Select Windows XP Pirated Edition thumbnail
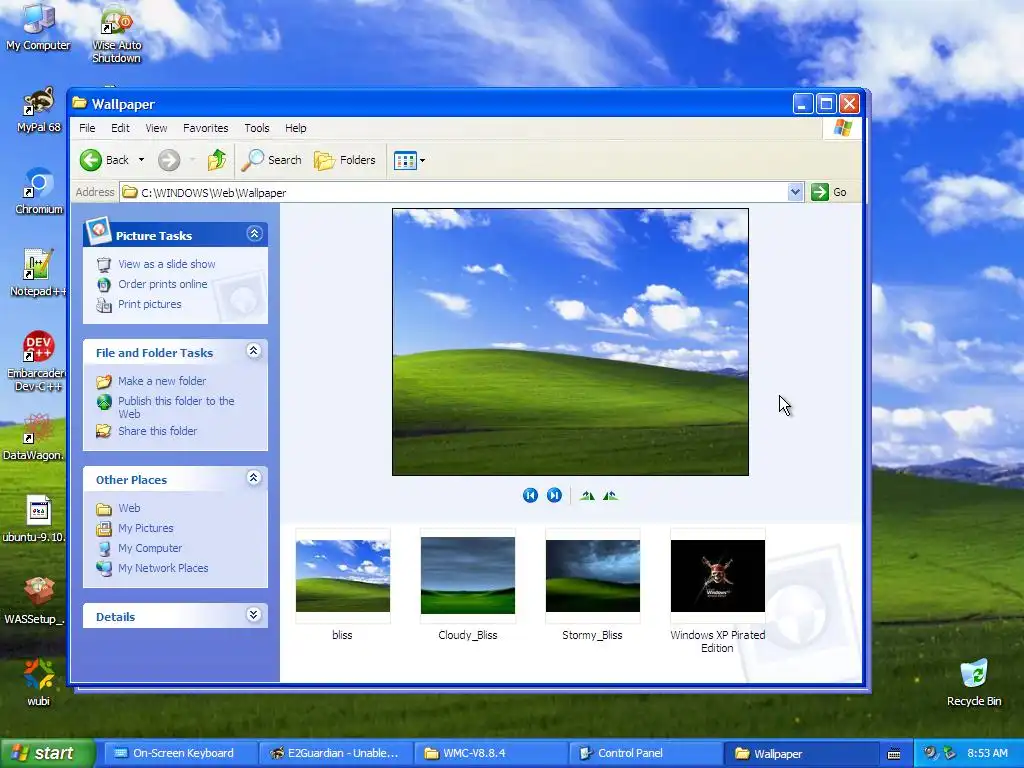Screen dimensions: 1024x768 click(718, 576)
